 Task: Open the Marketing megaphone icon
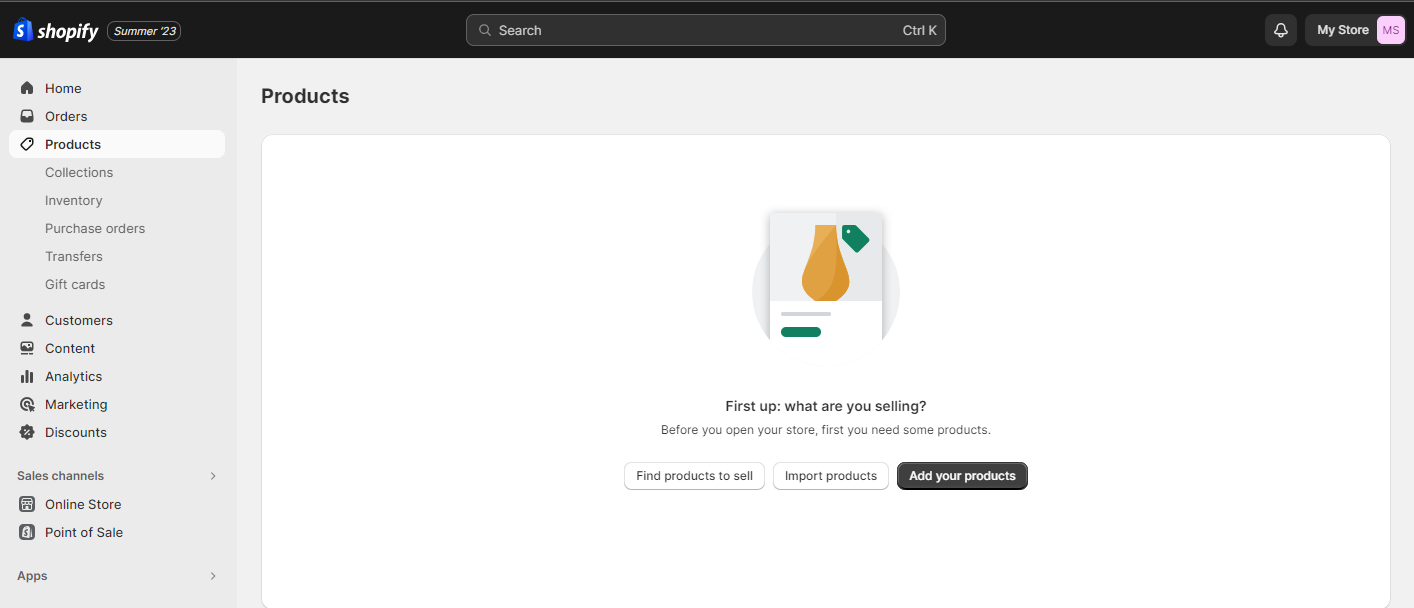pyautogui.click(x=27, y=404)
